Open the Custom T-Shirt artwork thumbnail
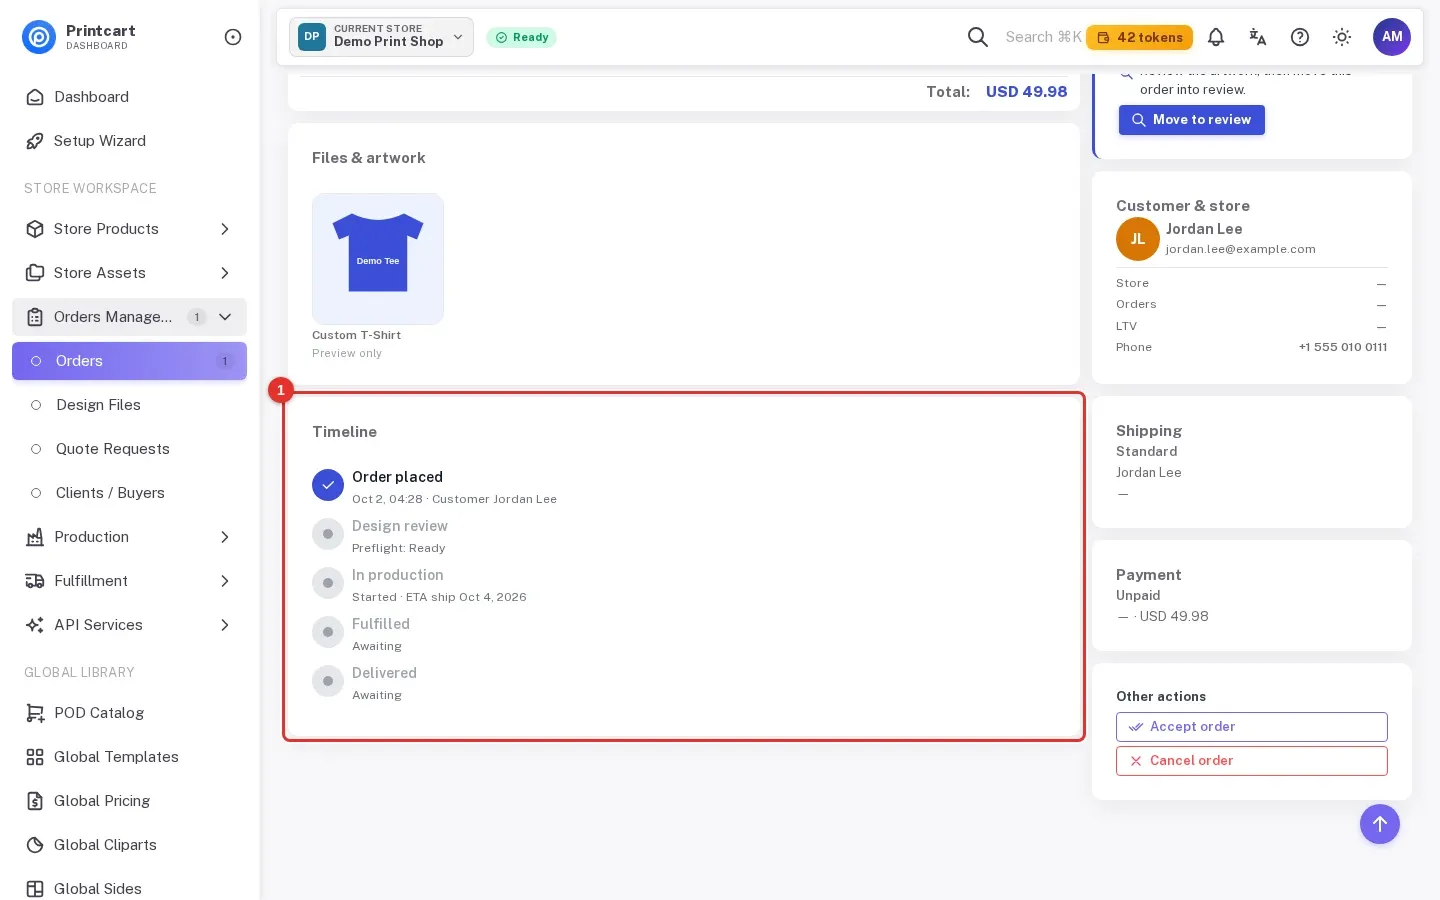 tap(378, 259)
